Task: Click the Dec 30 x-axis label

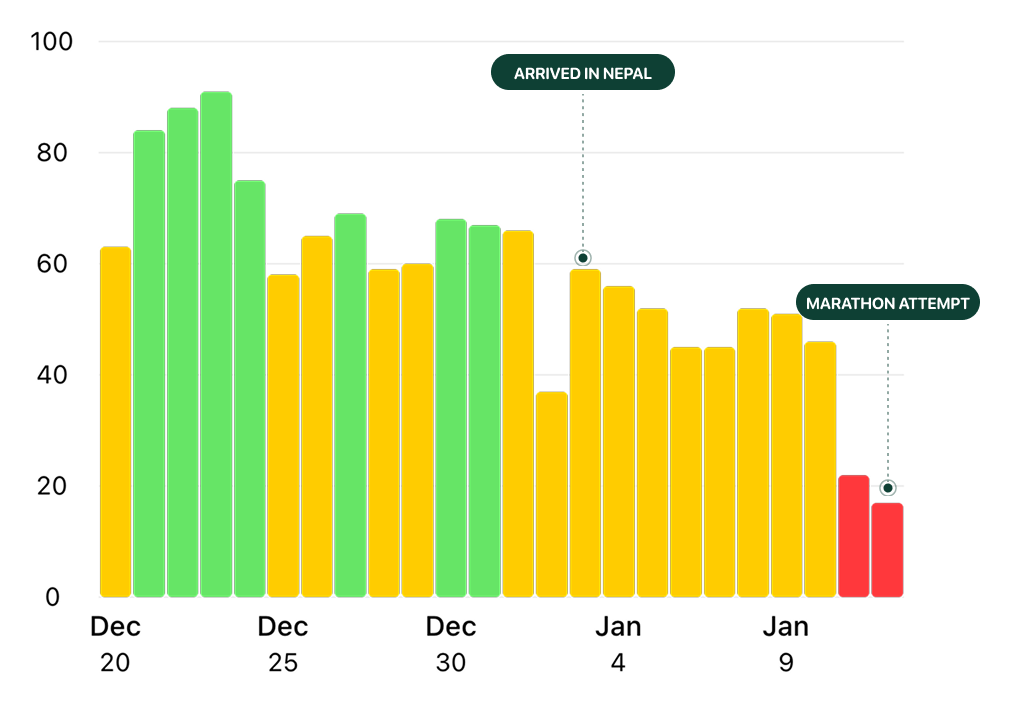Action: tap(451, 644)
